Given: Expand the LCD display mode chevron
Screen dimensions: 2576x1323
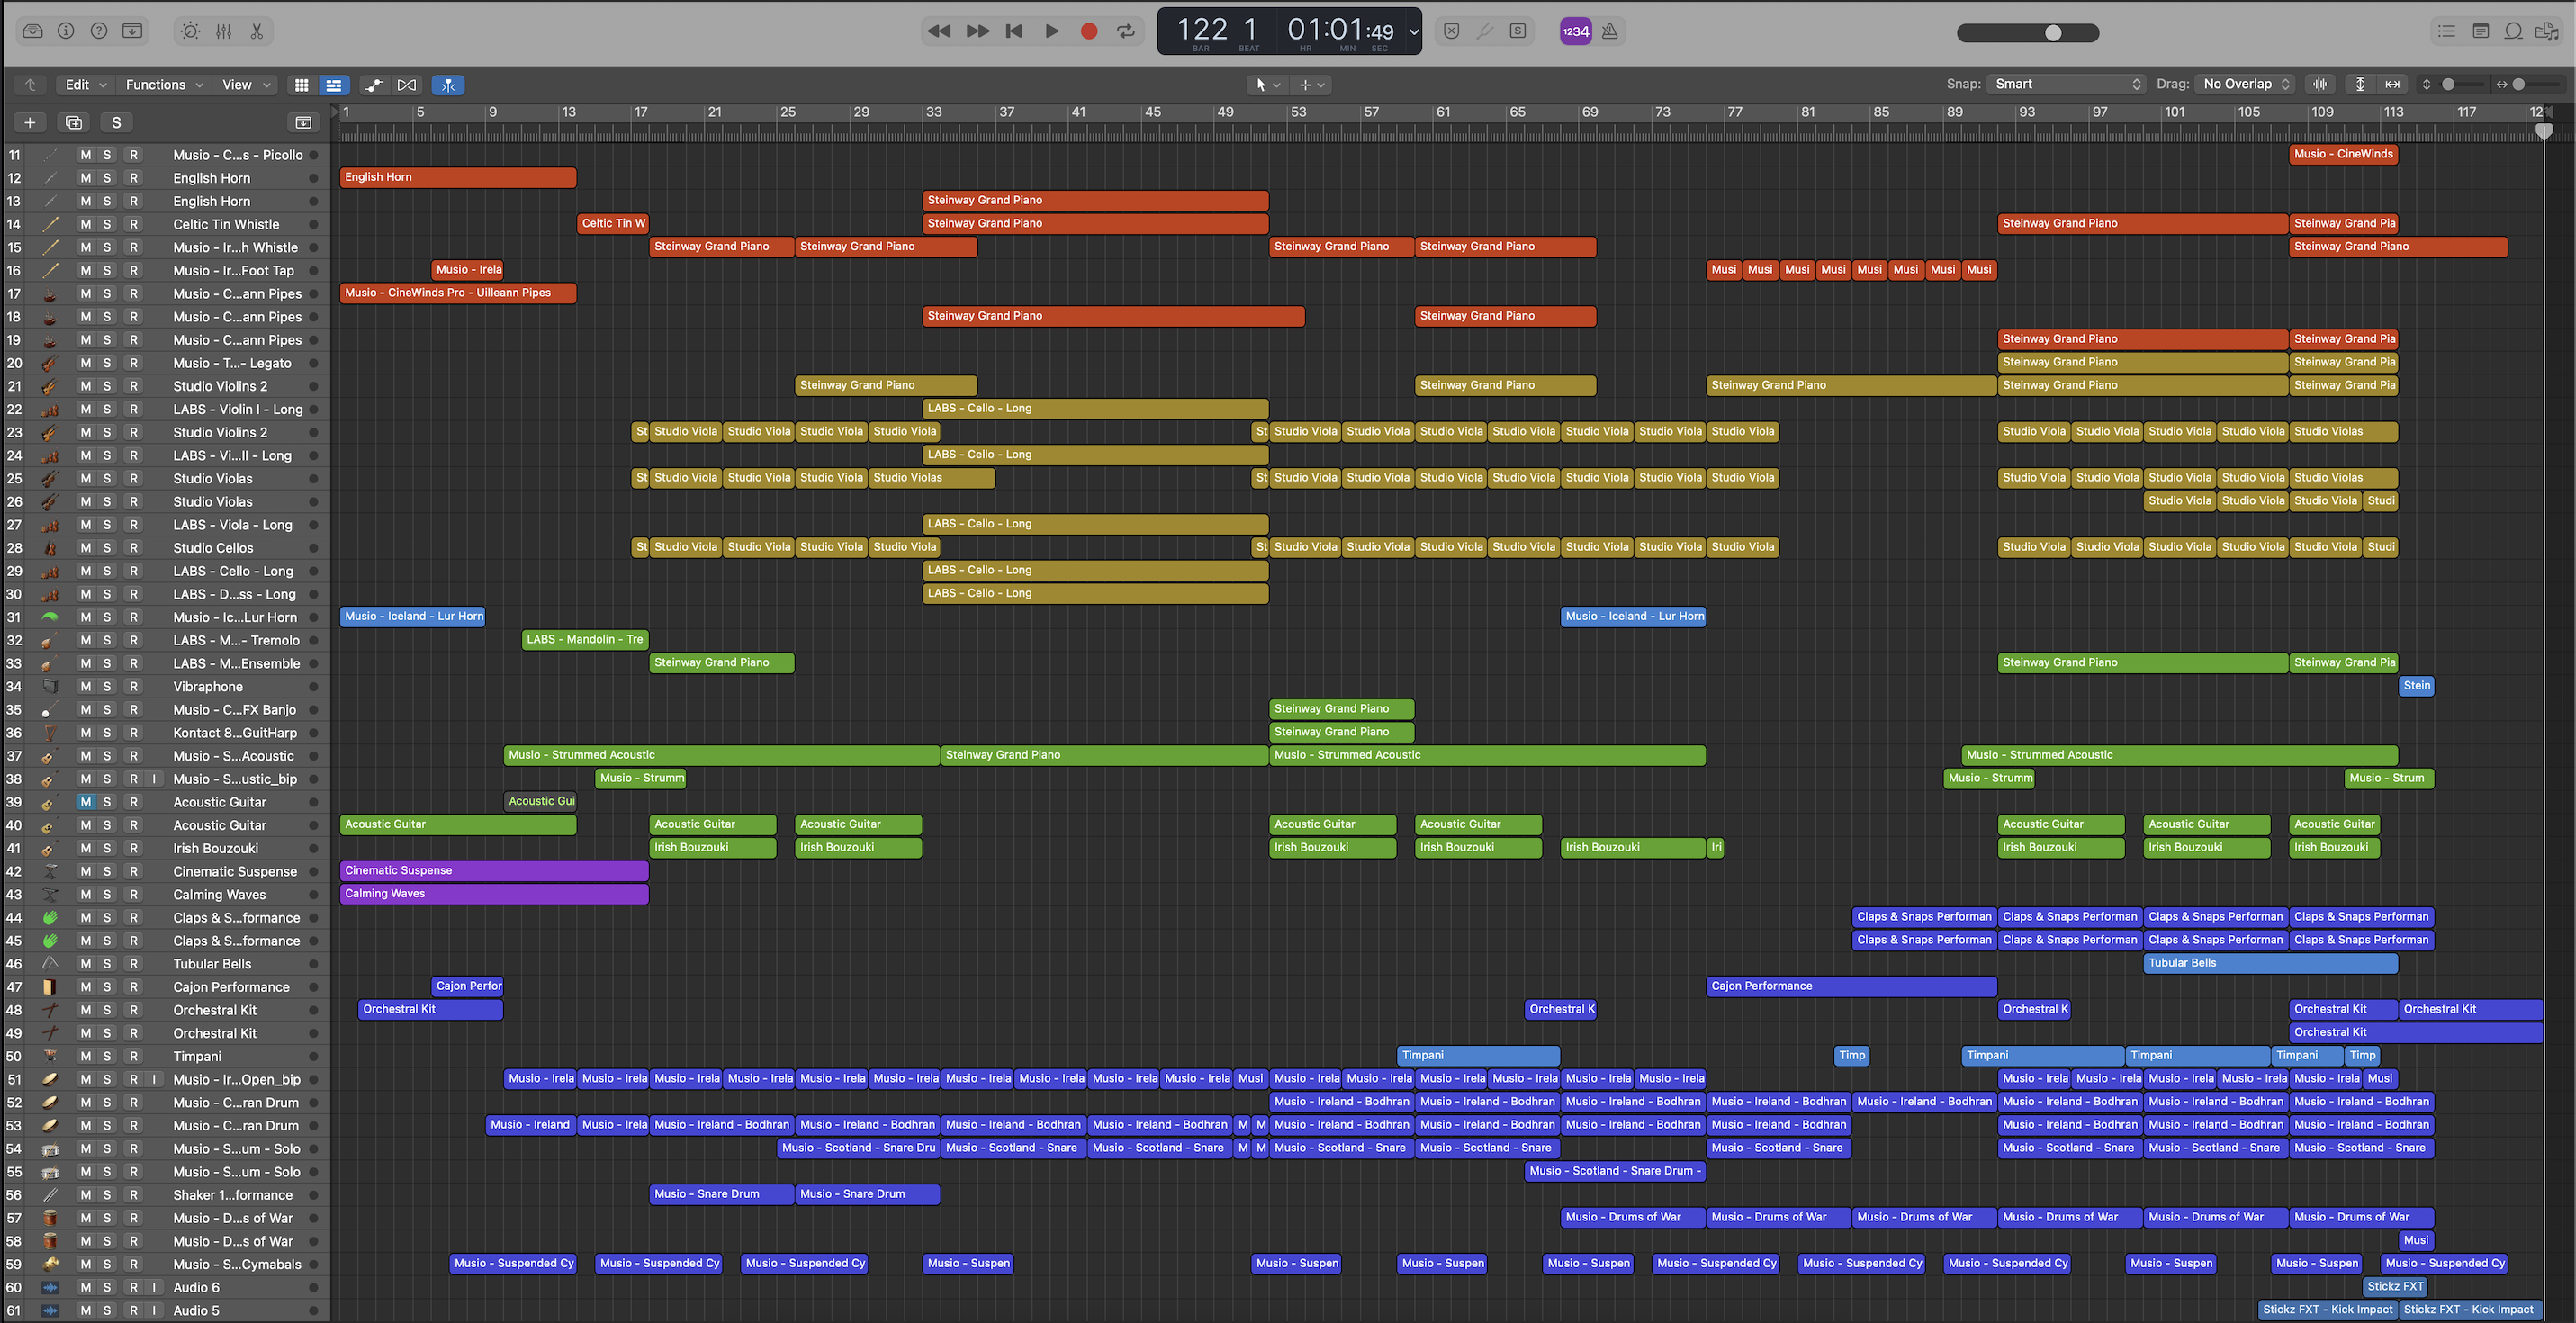Looking at the screenshot, I should coord(1413,31).
